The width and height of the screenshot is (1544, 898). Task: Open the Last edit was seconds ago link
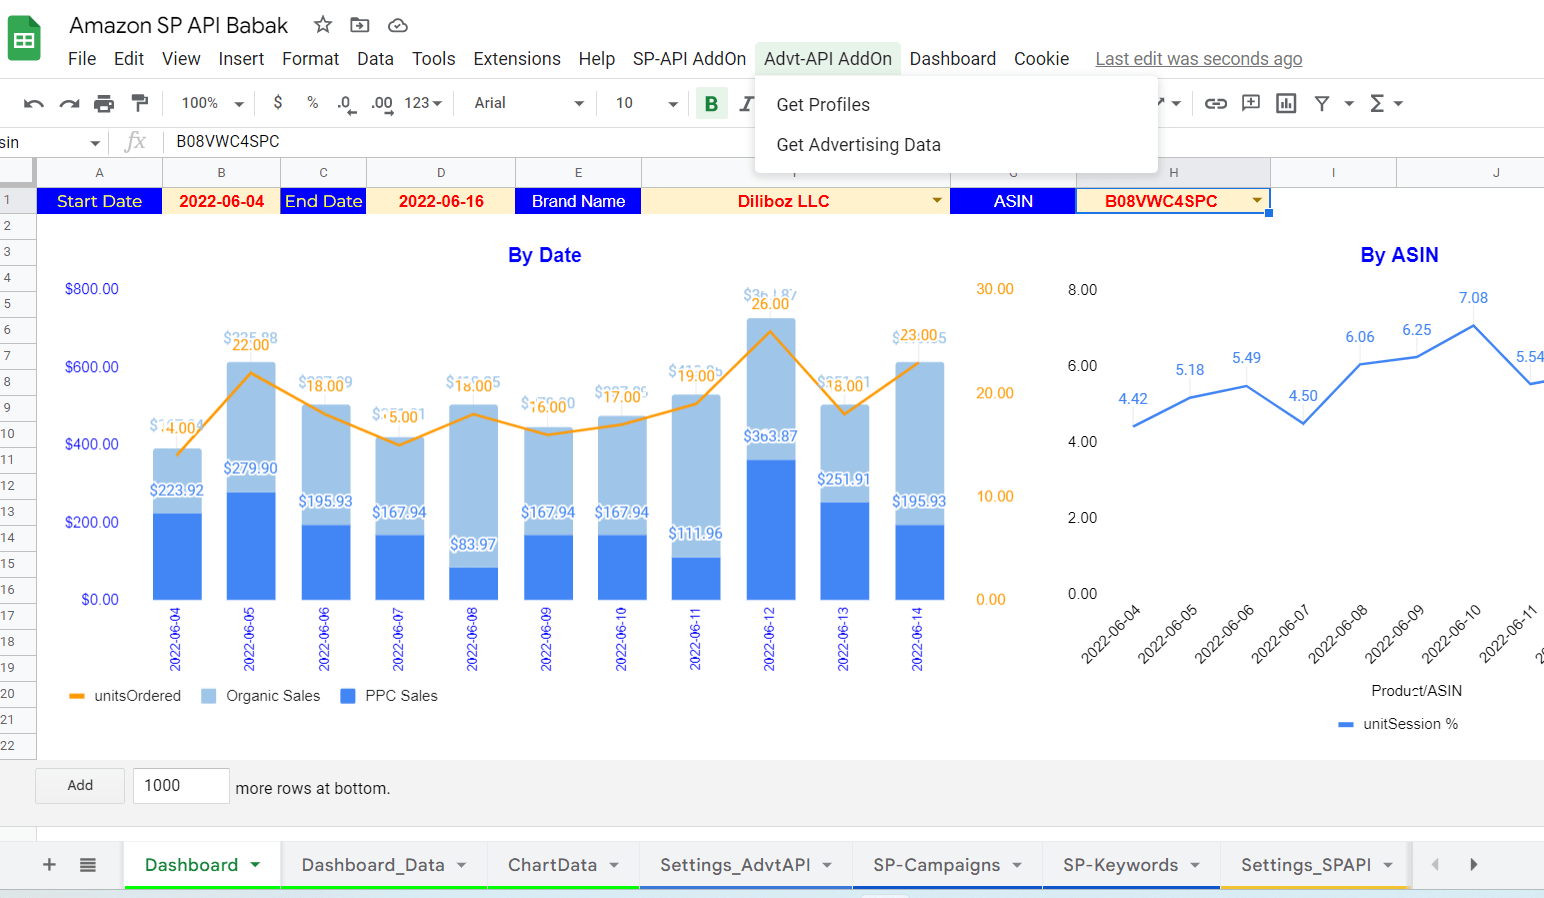pyautogui.click(x=1198, y=59)
